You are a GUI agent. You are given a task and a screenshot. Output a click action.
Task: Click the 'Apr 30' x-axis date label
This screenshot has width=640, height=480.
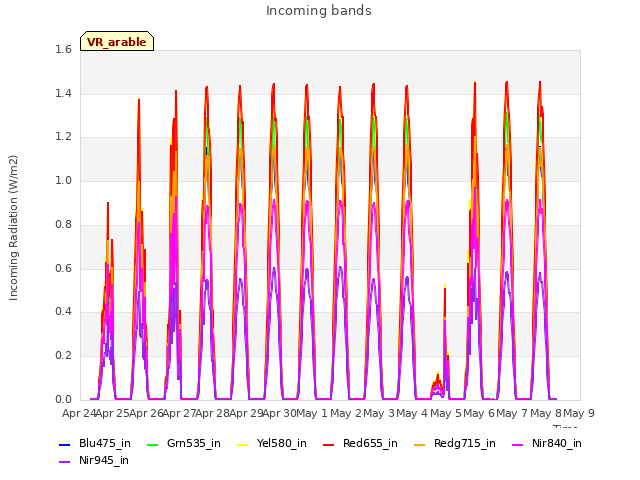(x=279, y=413)
